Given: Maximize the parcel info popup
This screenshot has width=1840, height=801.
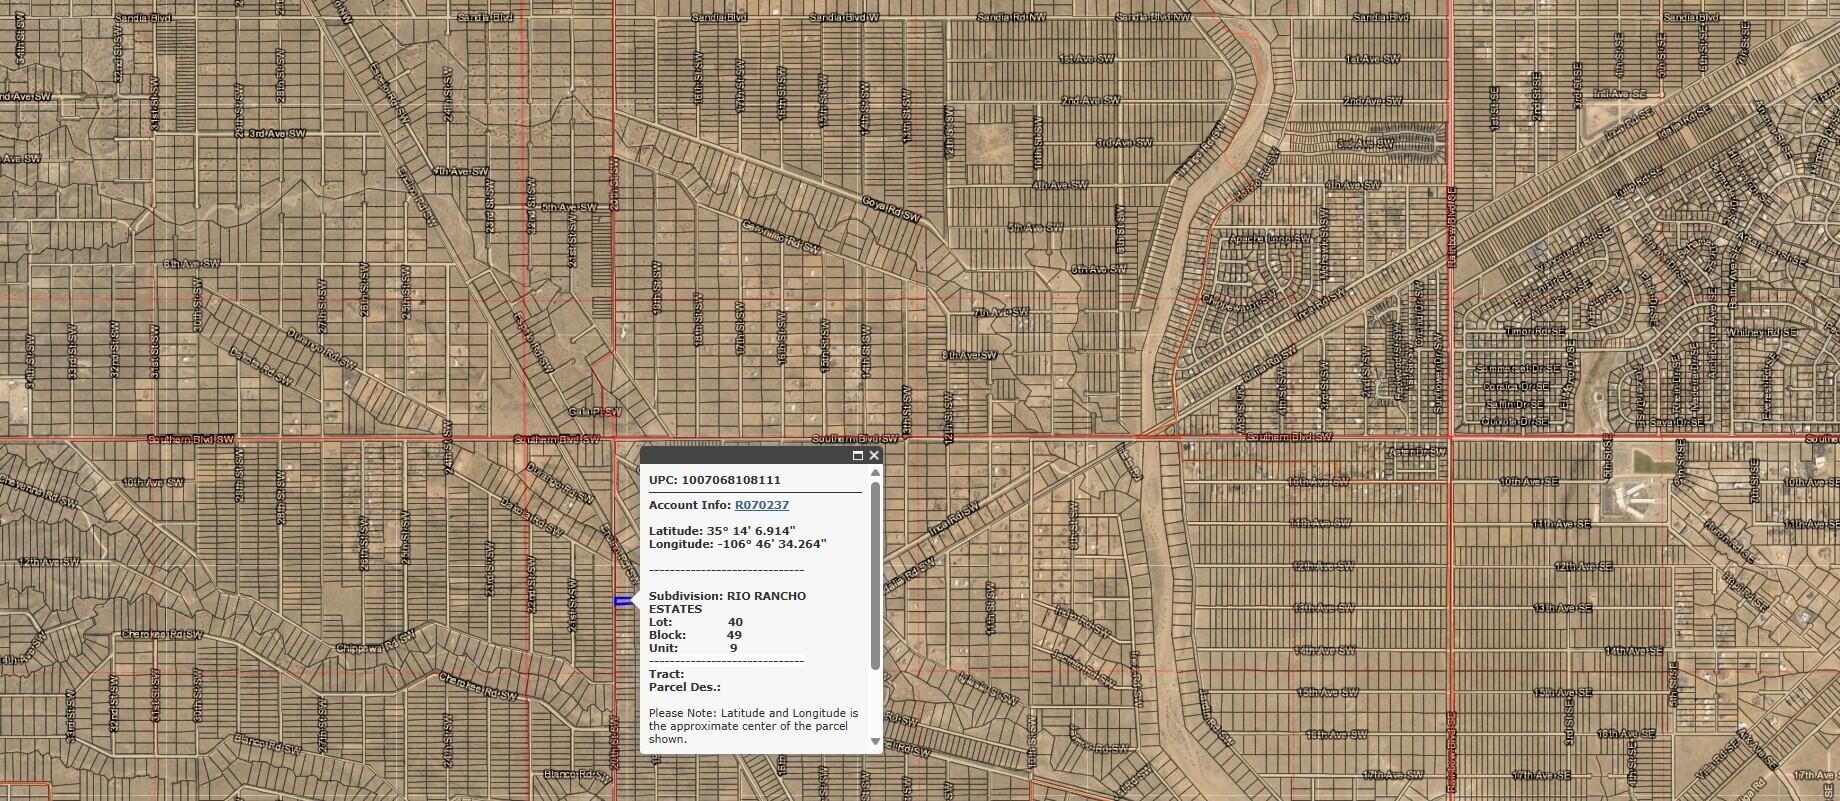Looking at the screenshot, I should (858, 456).
